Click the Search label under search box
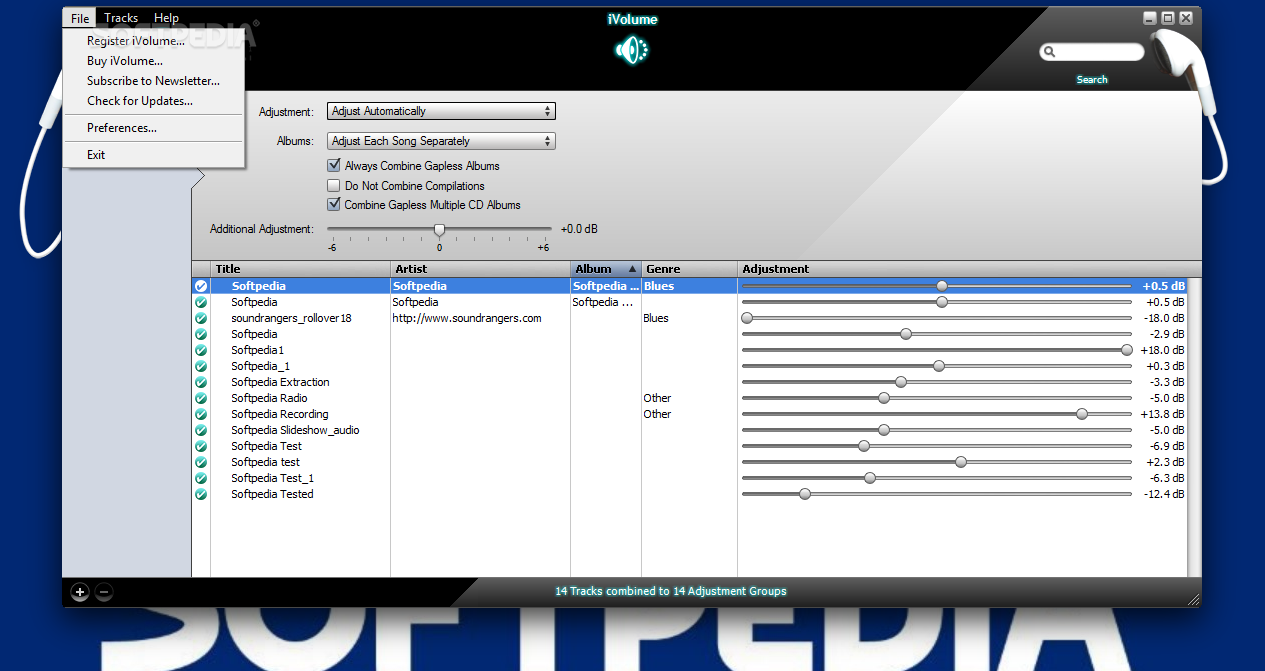This screenshot has height=671, width=1265. point(1092,80)
